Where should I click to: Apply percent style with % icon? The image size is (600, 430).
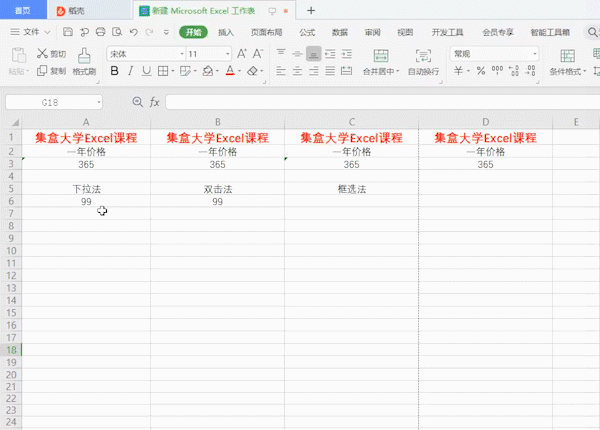(x=481, y=71)
